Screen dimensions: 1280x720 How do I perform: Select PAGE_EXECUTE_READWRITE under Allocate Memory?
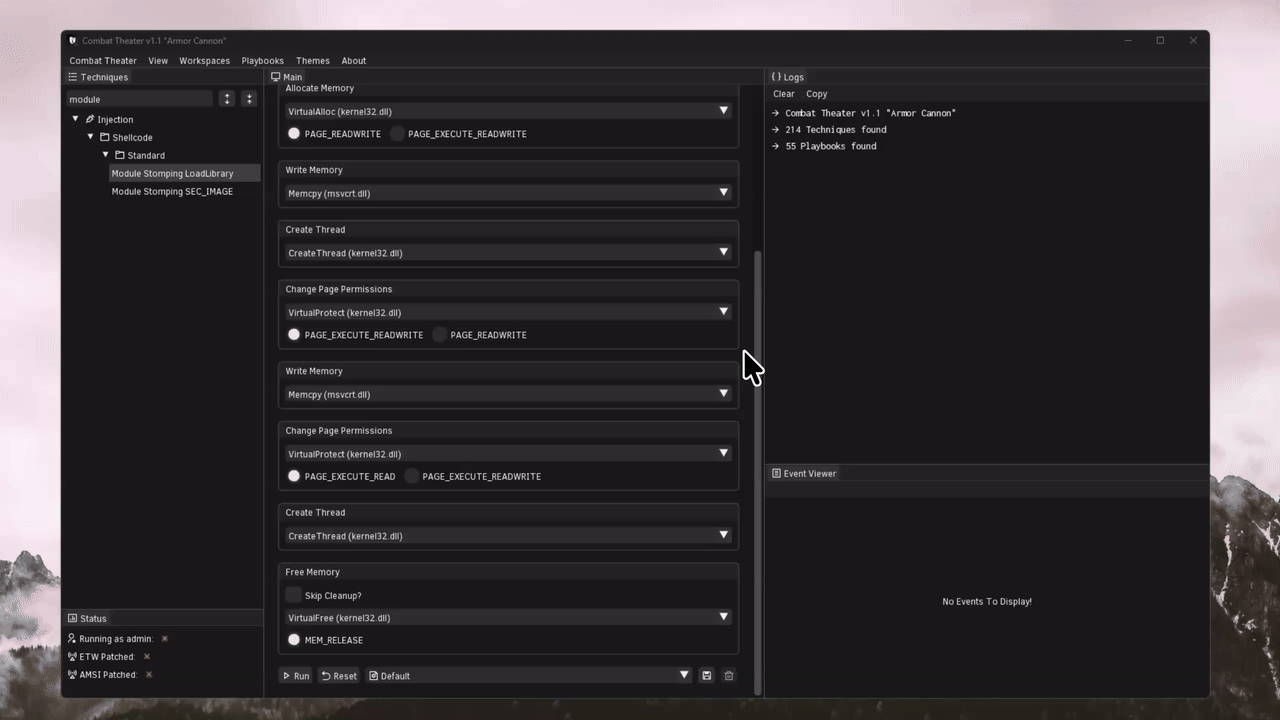(x=398, y=133)
